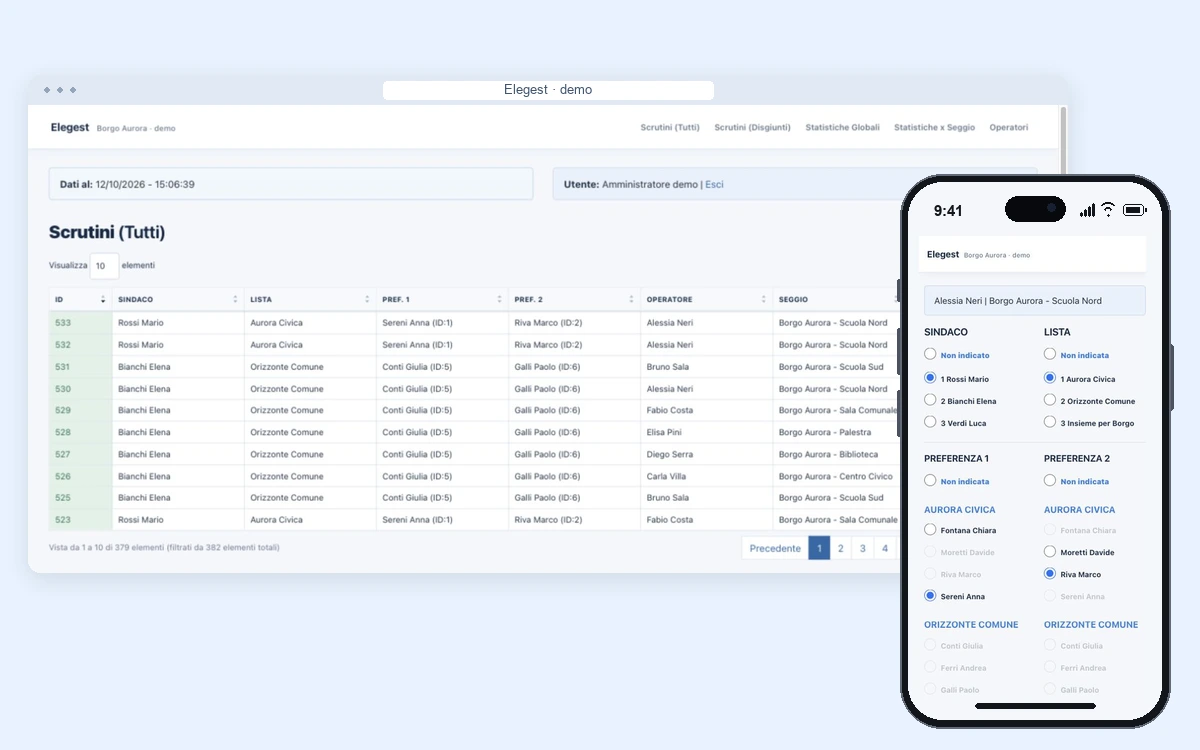Click the Precedente pagination button
This screenshot has height=750, width=1200.
pyautogui.click(x=775, y=548)
